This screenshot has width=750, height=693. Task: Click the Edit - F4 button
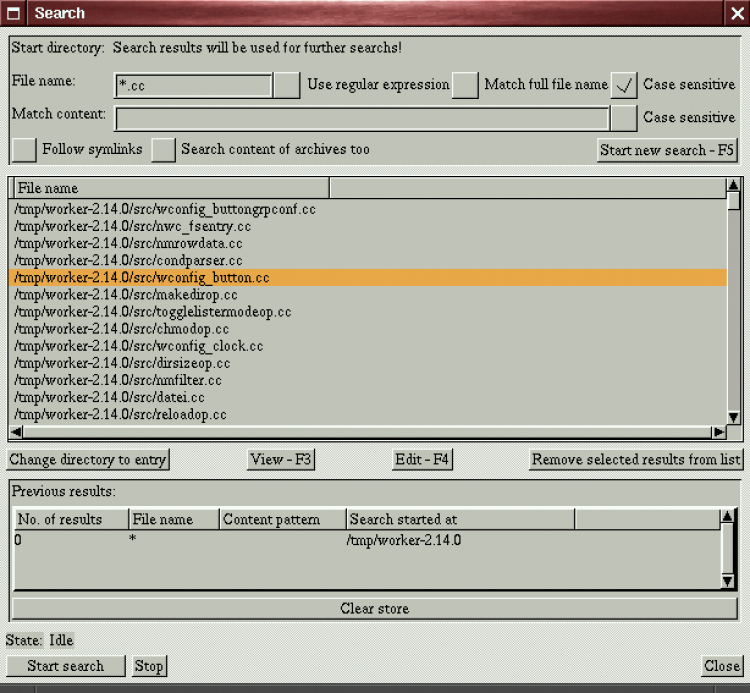(x=422, y=460)
